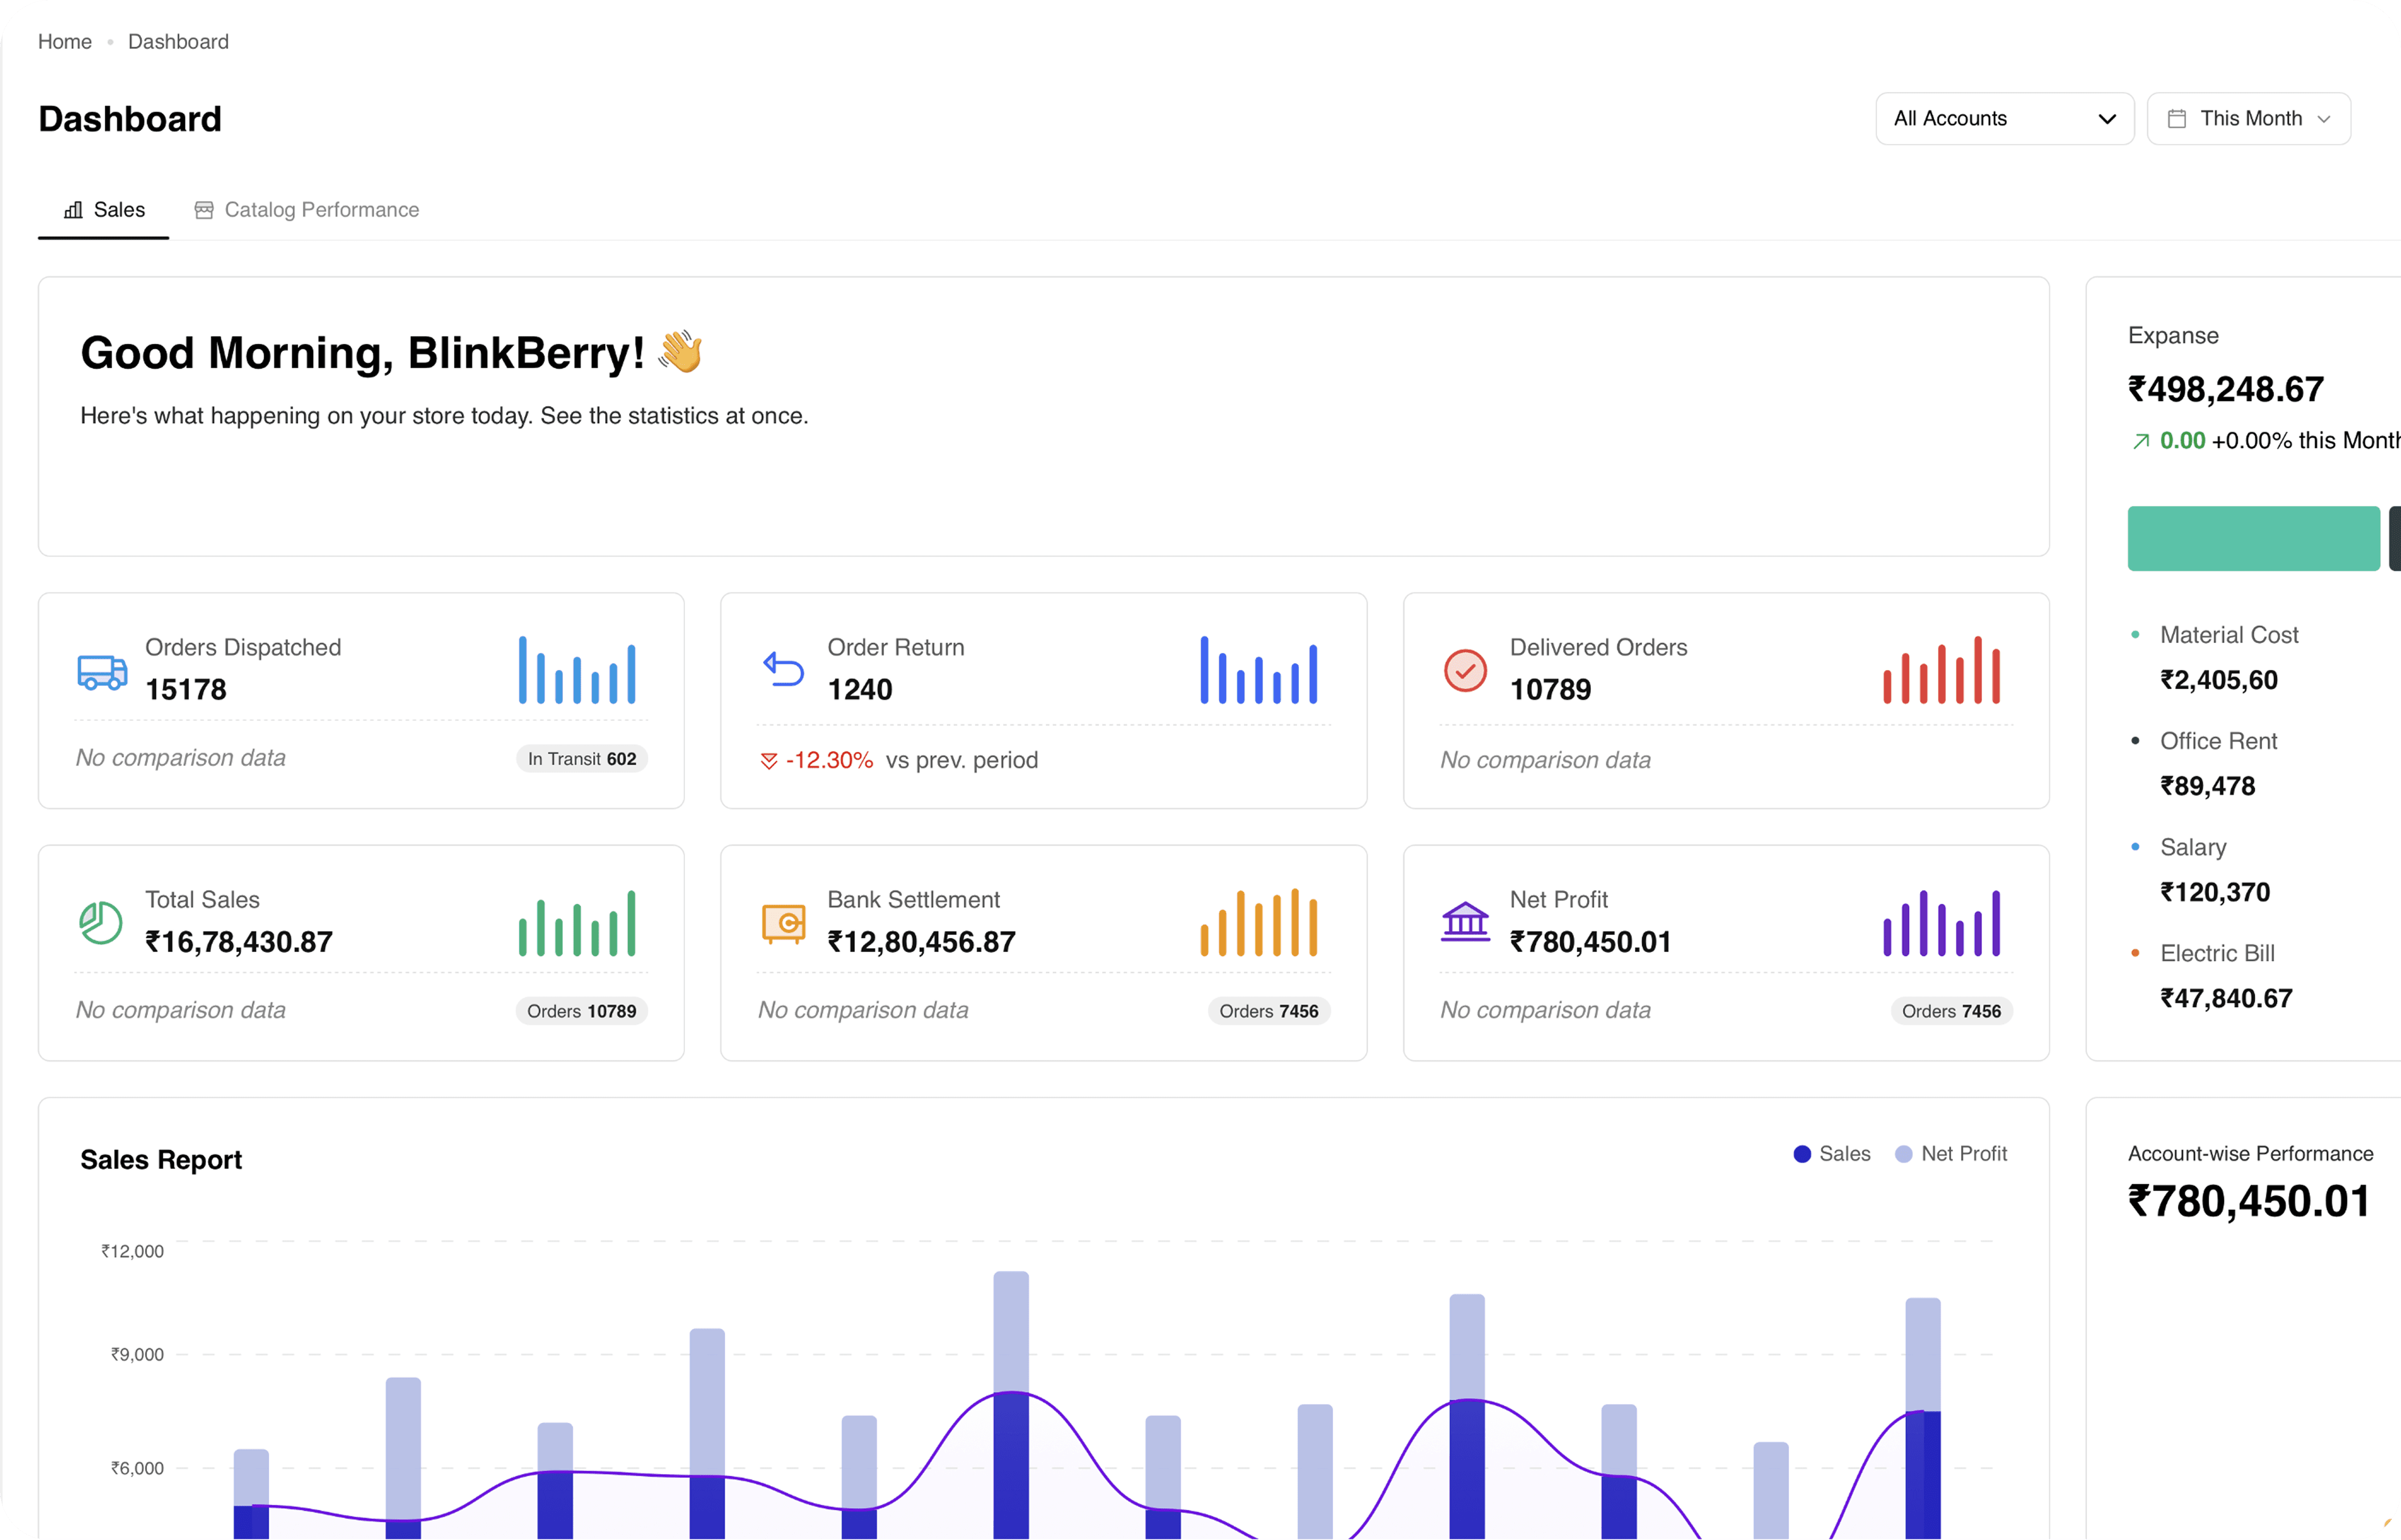Click the tallest bar in Sales Report chart
The height and width of the screenshot is (1540, 2401).
[x=1011, y=1405]
